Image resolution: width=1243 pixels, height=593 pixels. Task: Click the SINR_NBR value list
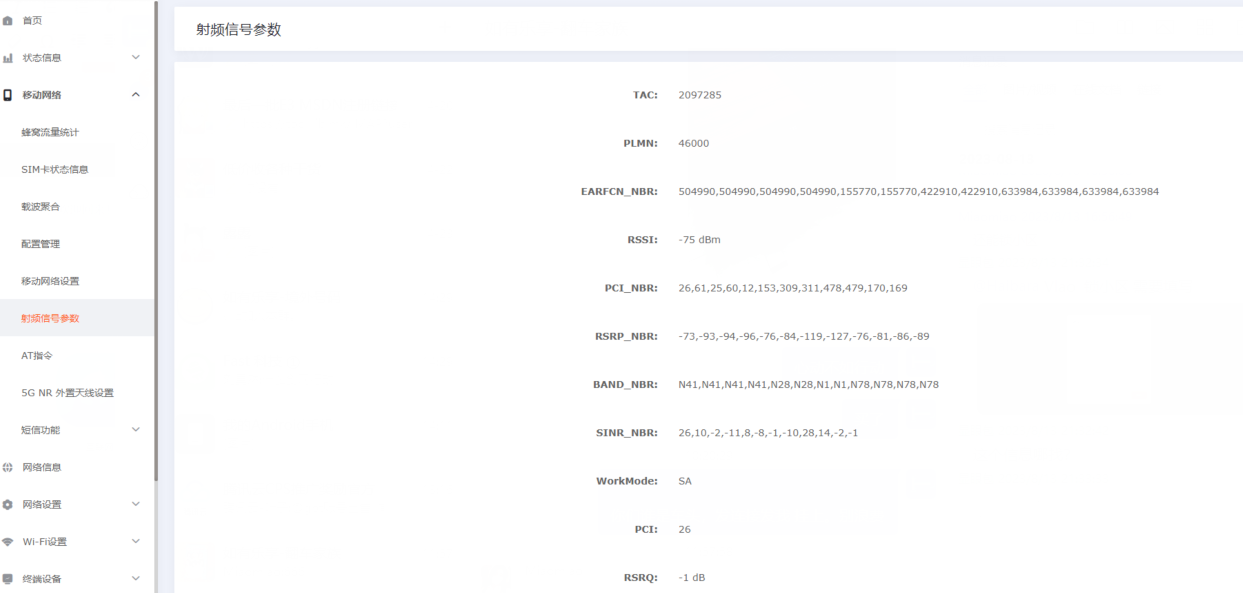pyautogui.click(x=768, y=433)
